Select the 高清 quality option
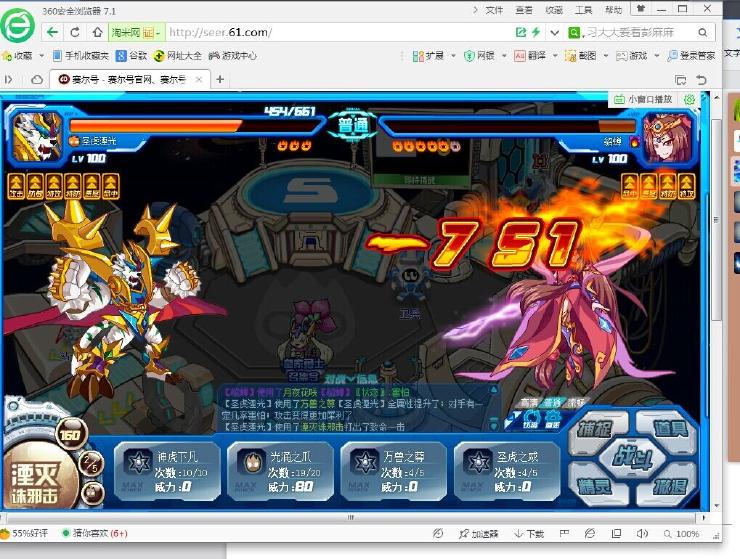Screen dimensions: 740x559 point(529,403)
